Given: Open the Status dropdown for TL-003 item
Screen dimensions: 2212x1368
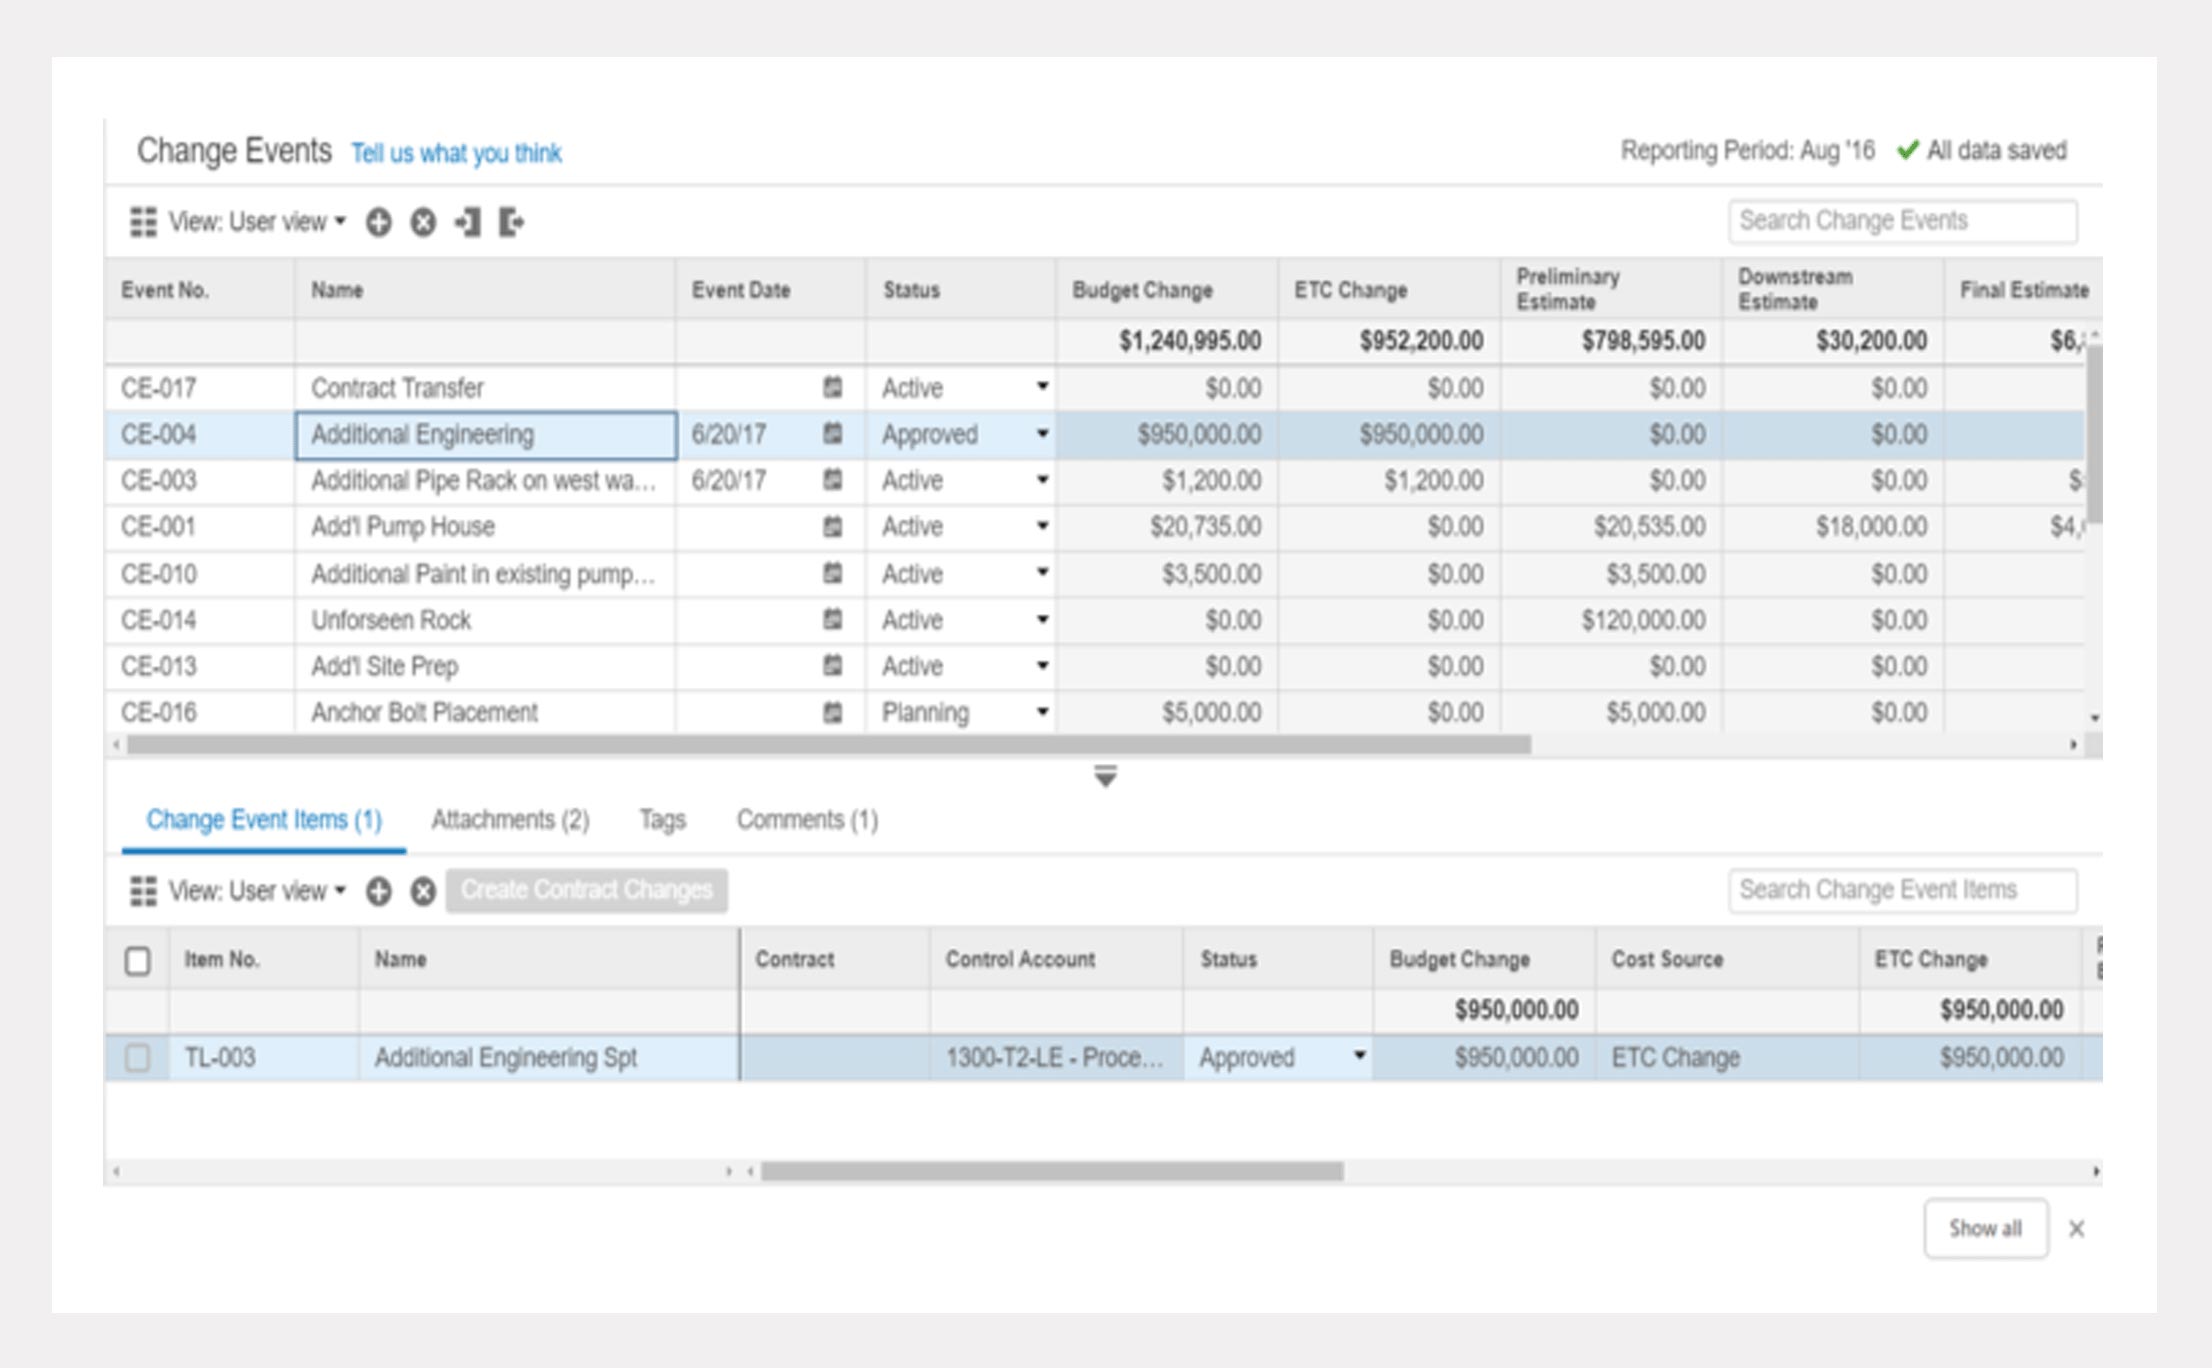Looking at the screenshot, I should (x=1360, y=1057).
